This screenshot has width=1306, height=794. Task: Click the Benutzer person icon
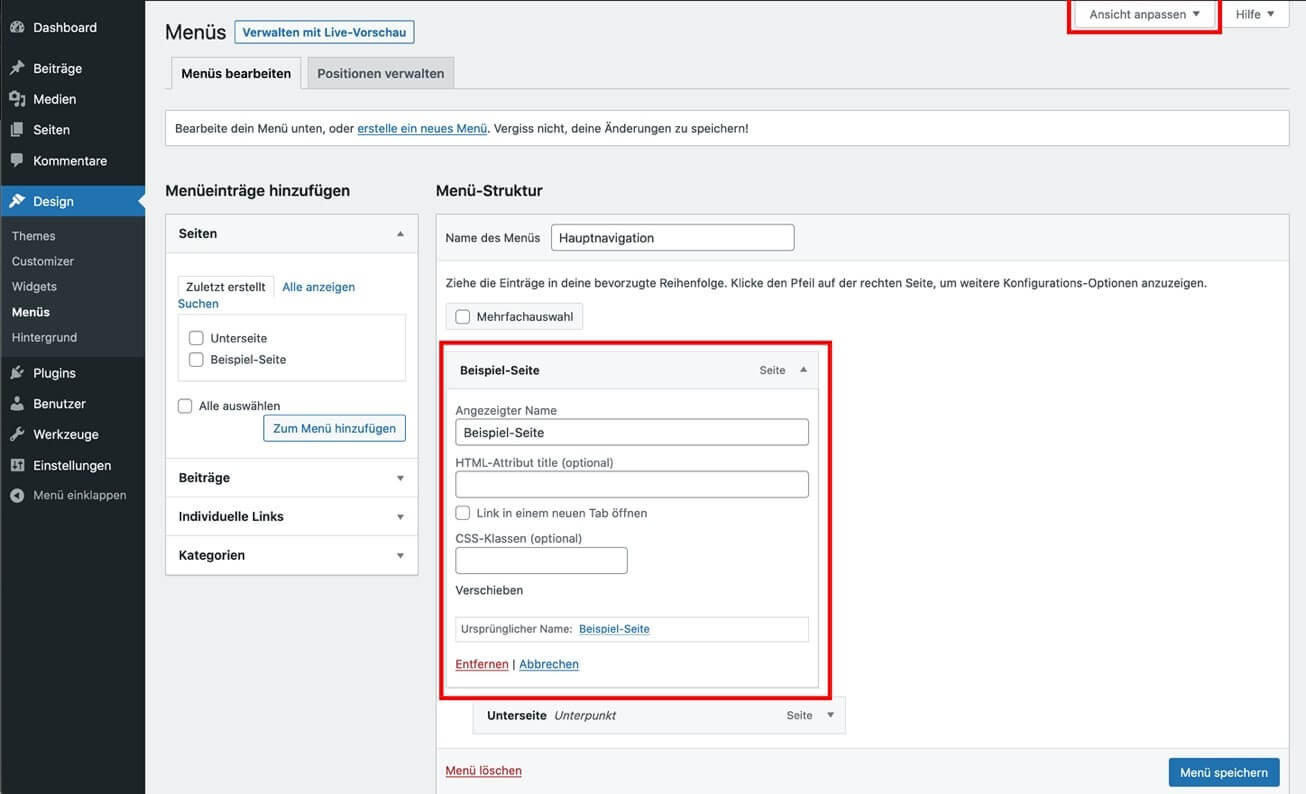click(x=17, y=404)
